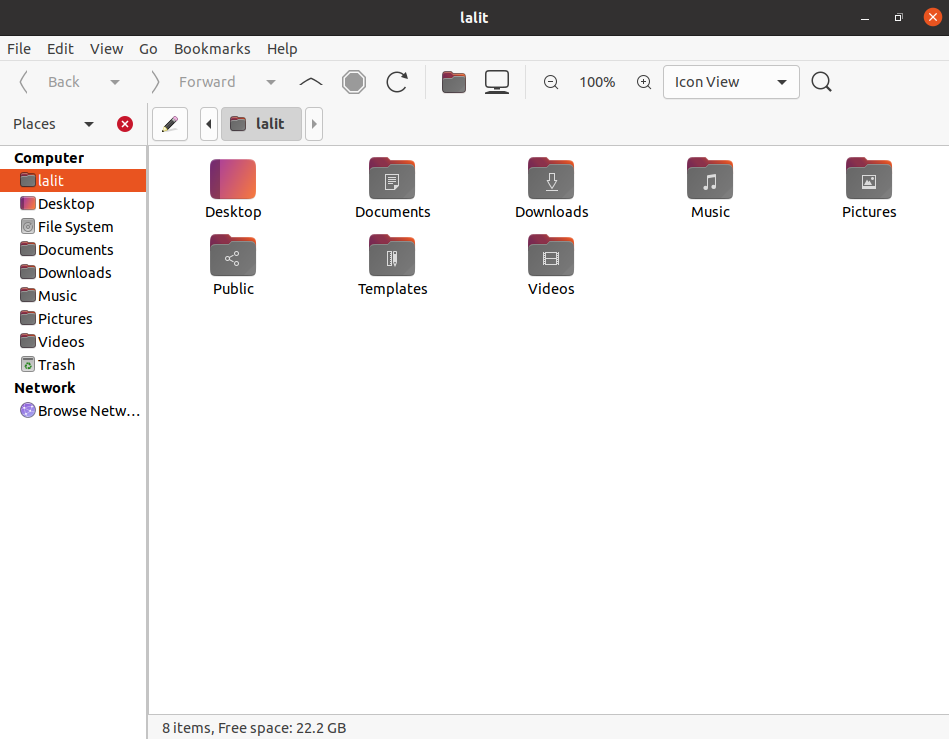Viewport: 949px width, 739px height.
Task: Select the Downloads folder icon
Action: pyautogui.click(x=551, y=188)
